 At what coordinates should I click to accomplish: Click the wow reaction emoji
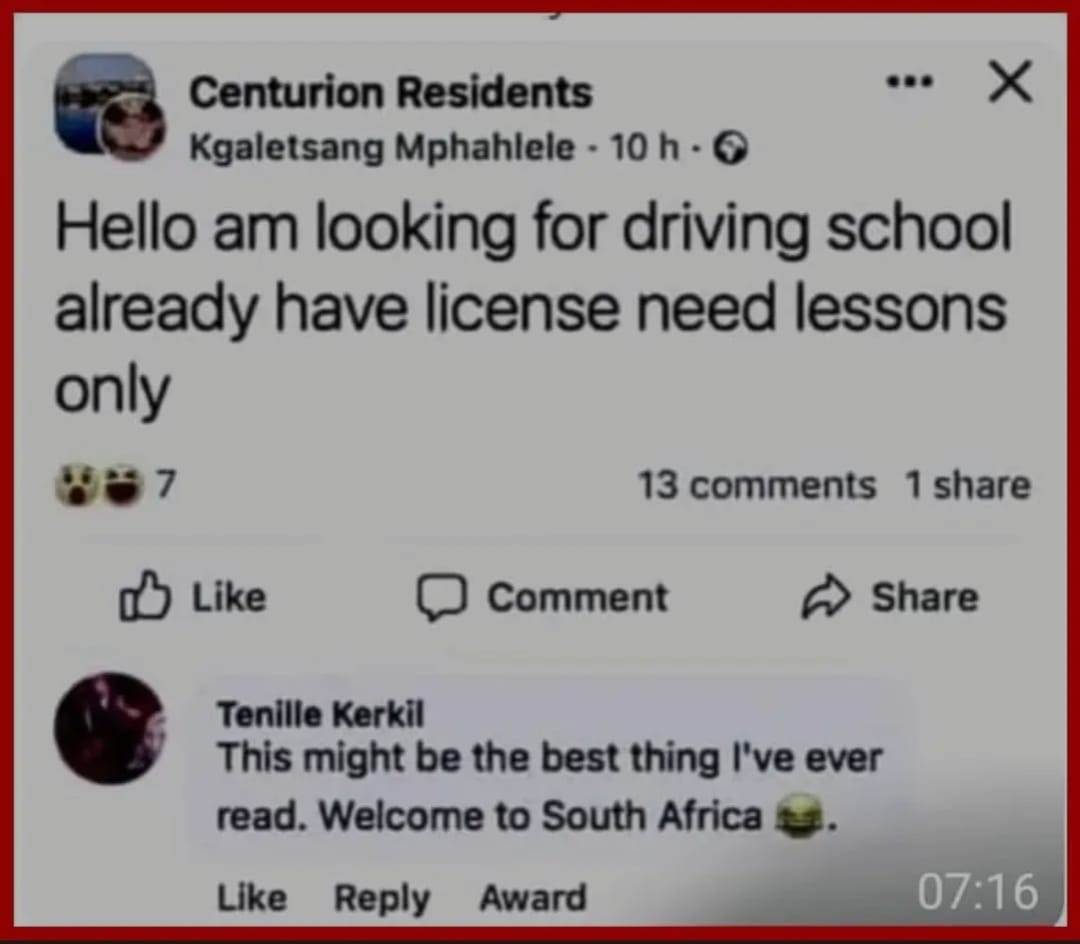coord(74,485)
